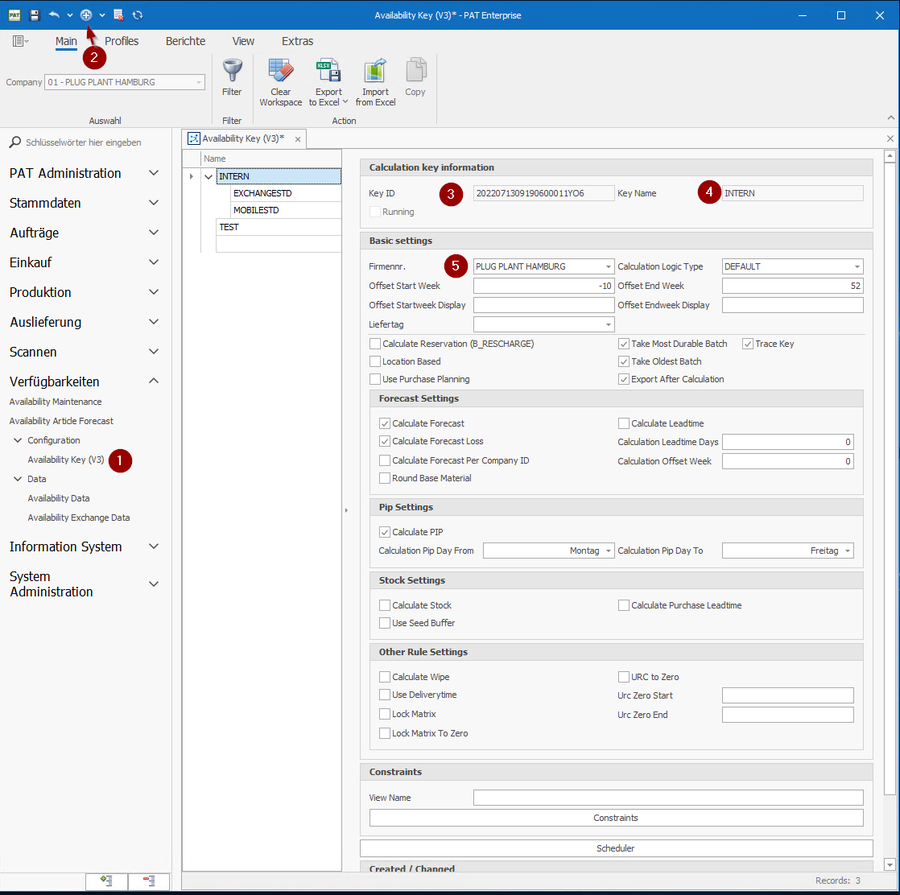
Task: Switch to the Profiles ribbon tab
Action: 121,41
